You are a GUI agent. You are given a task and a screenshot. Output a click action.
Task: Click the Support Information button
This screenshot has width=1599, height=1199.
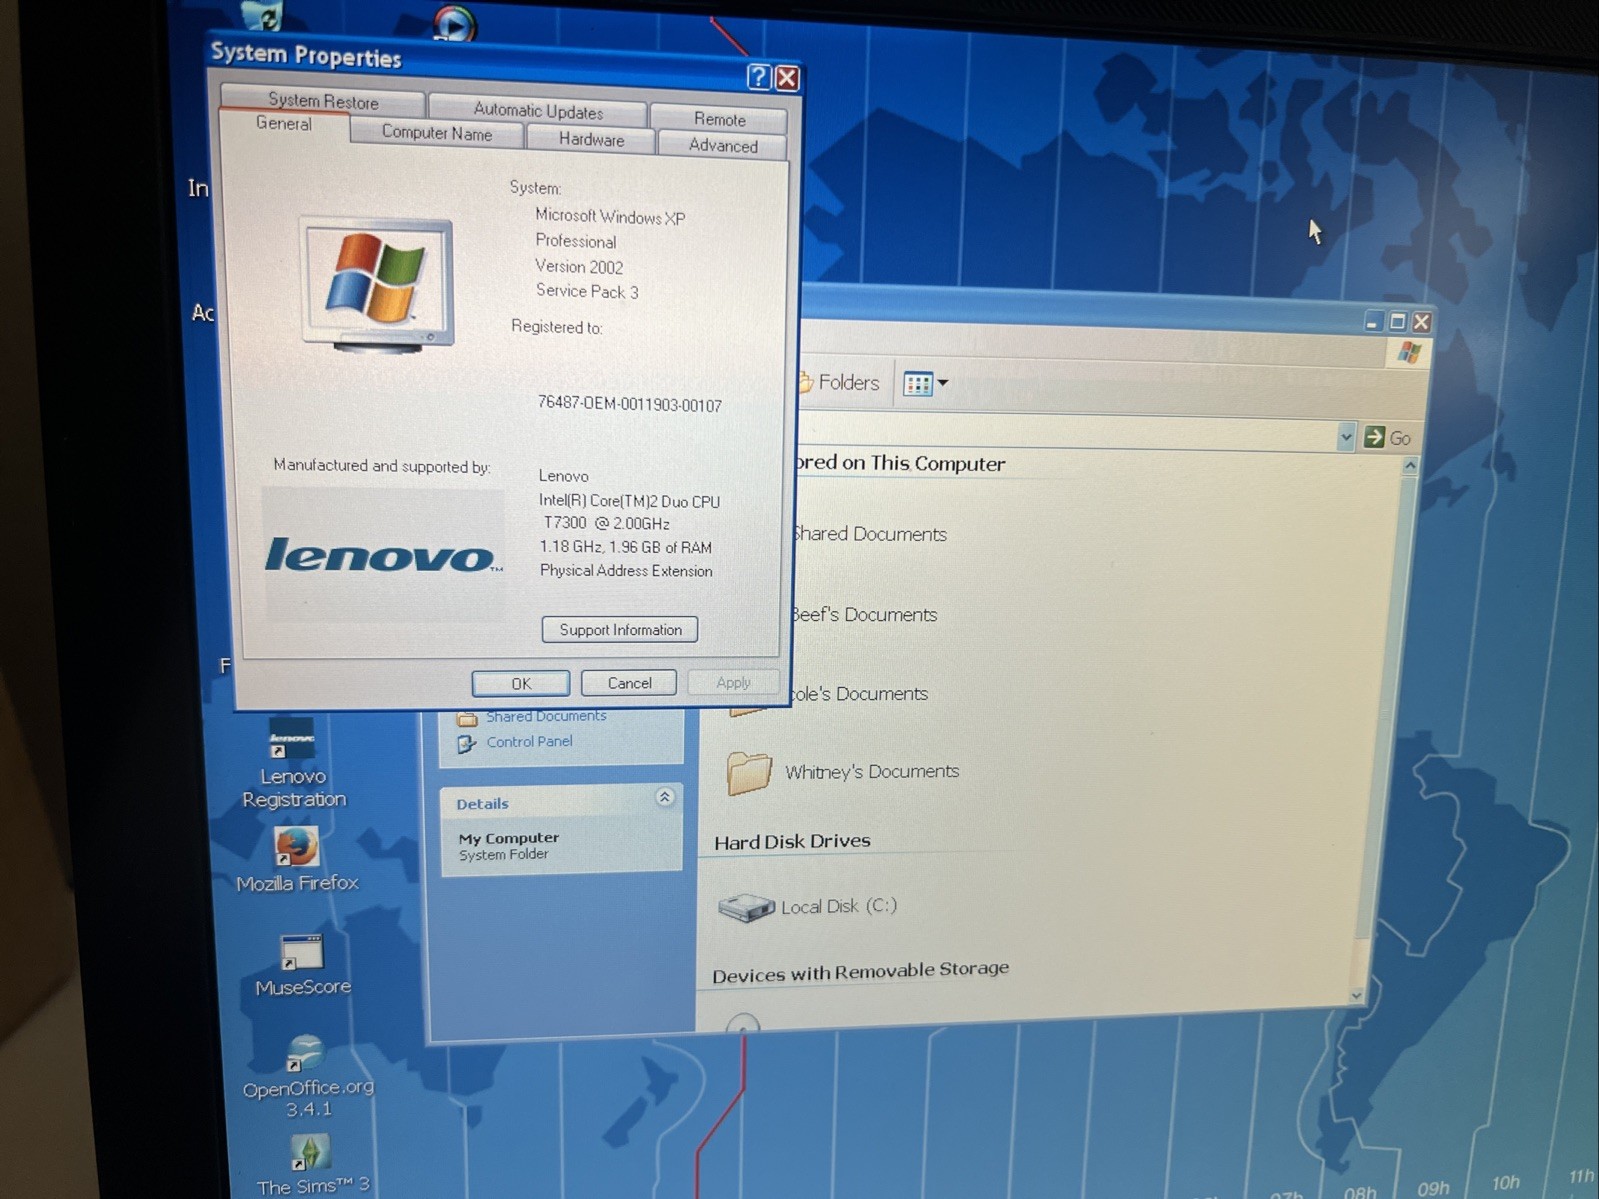(620, 629)
